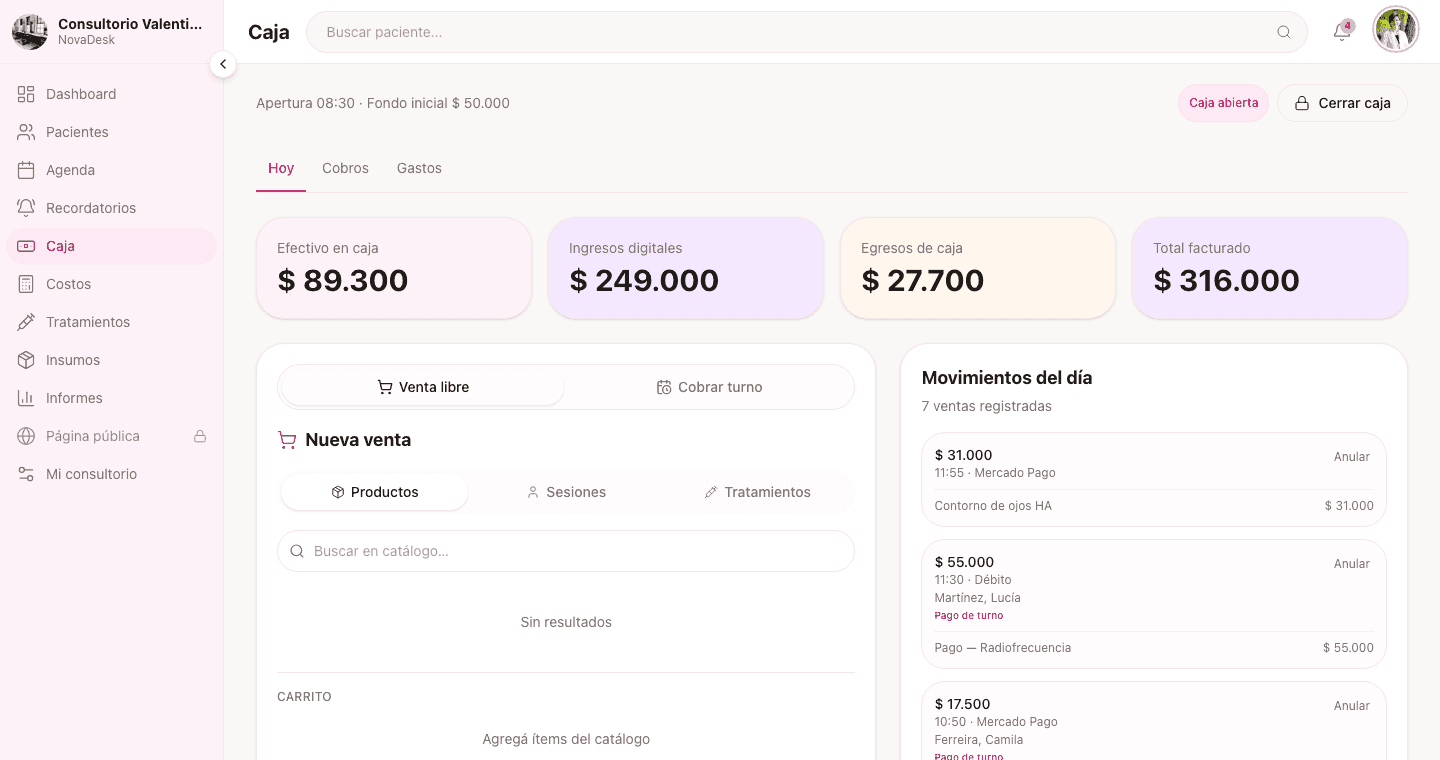1440x760 pixels.
Task: Click the Buscar en catálogo field
Action: tap(566, 551)
